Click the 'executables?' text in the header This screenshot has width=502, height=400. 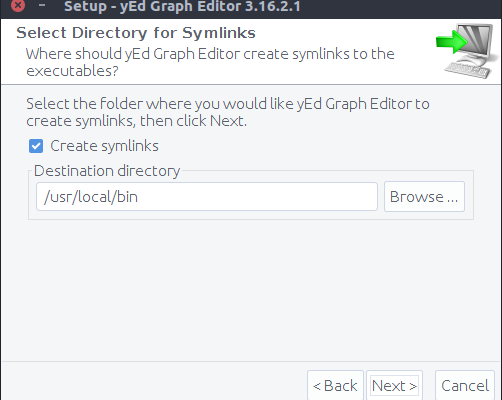[x=72, y=71]
